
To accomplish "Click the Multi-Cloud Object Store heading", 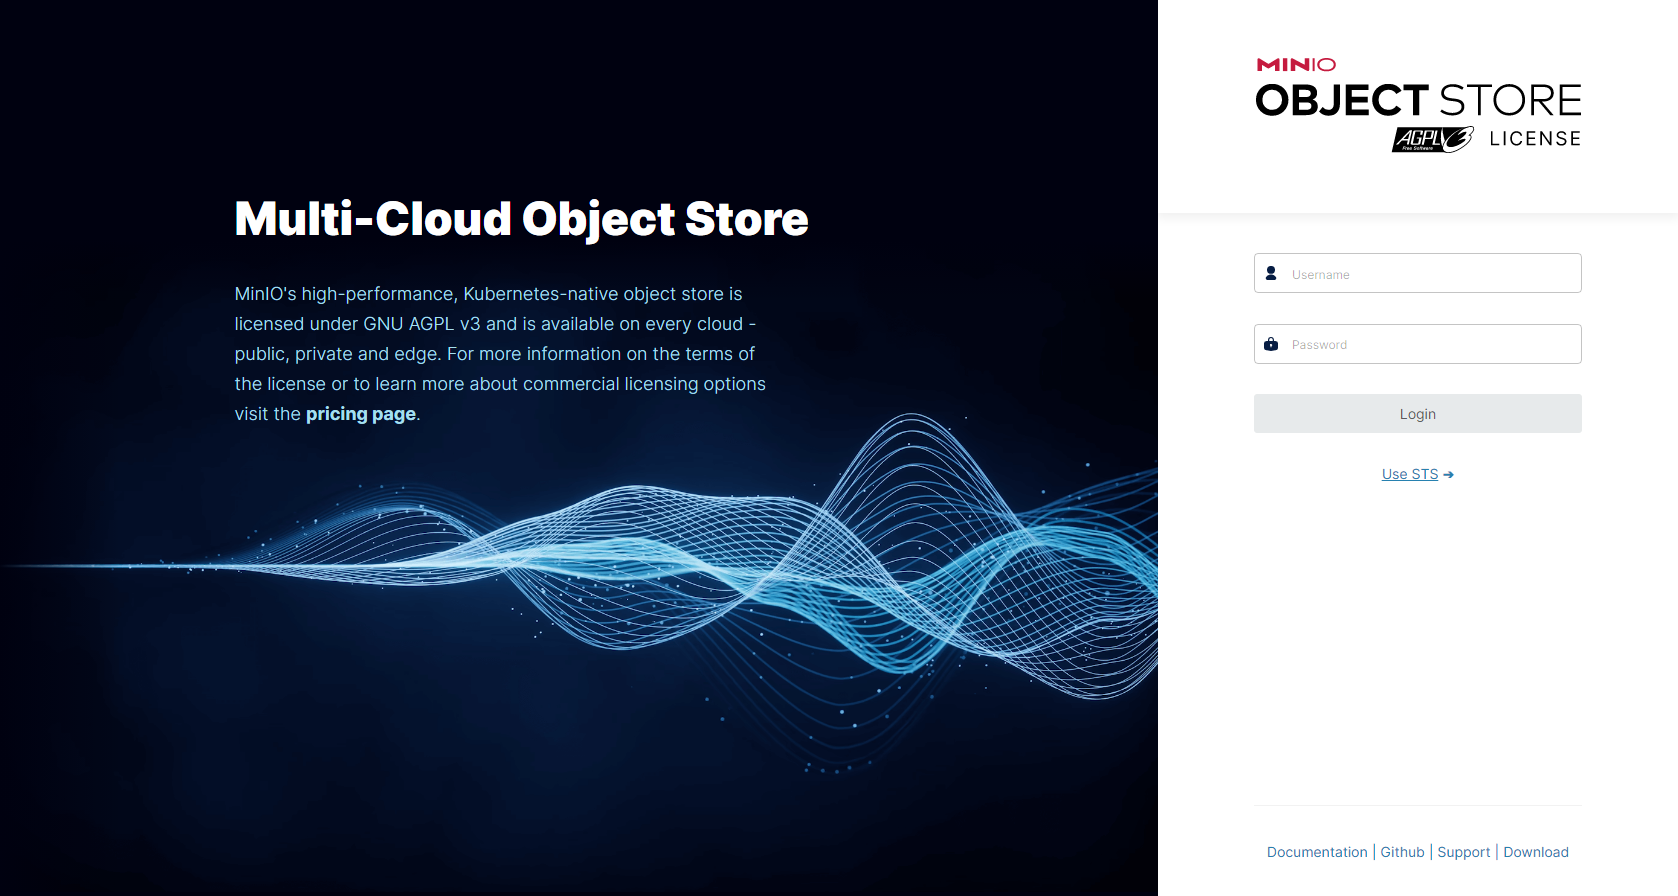I will tap(521, 219).
